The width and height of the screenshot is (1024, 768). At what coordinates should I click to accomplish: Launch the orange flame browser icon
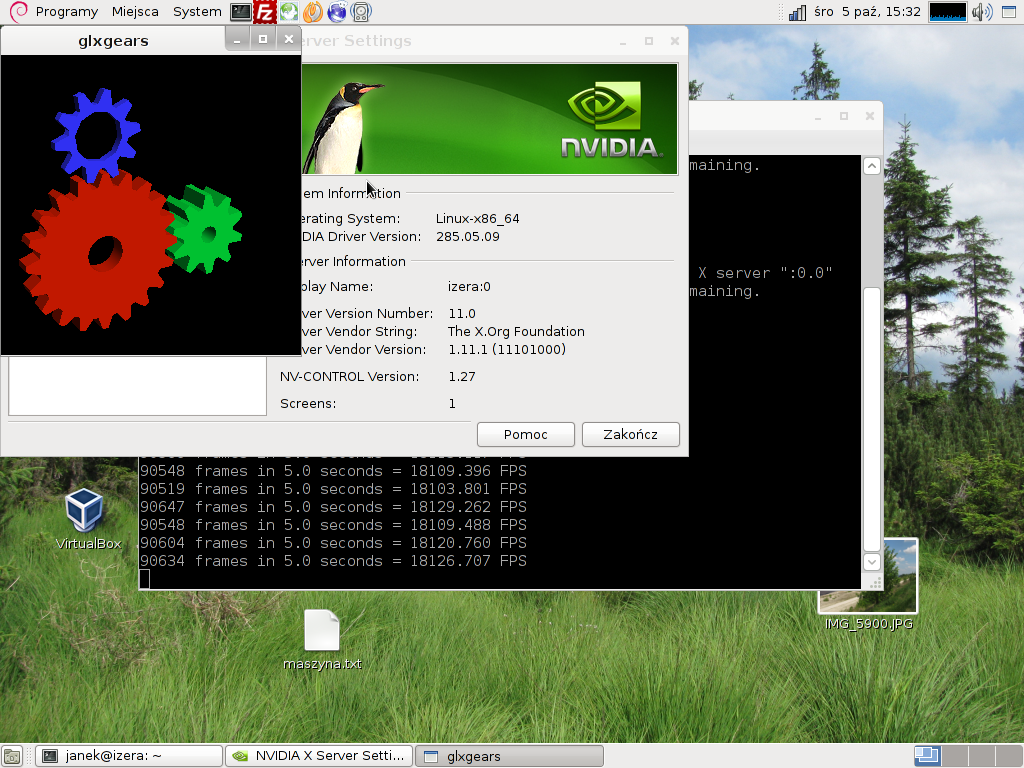[313, 12]
